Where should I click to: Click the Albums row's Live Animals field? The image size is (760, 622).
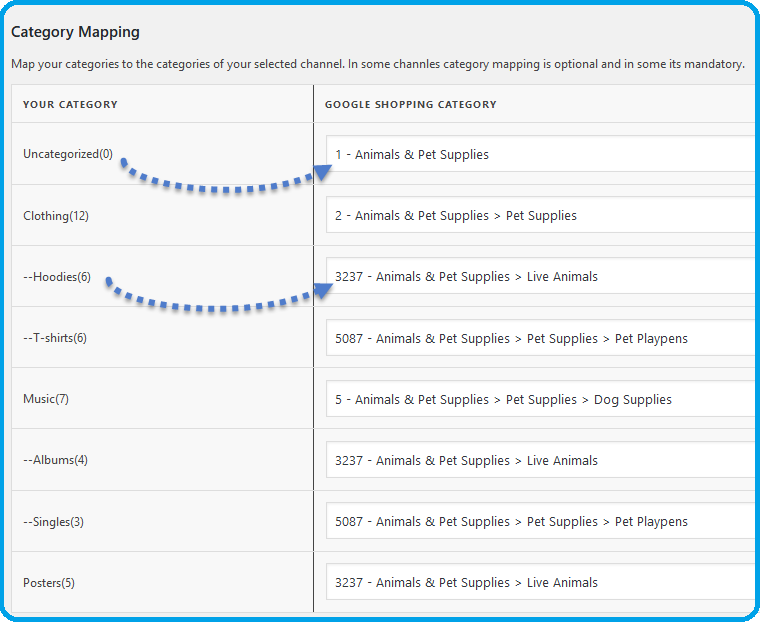(540, 460)
